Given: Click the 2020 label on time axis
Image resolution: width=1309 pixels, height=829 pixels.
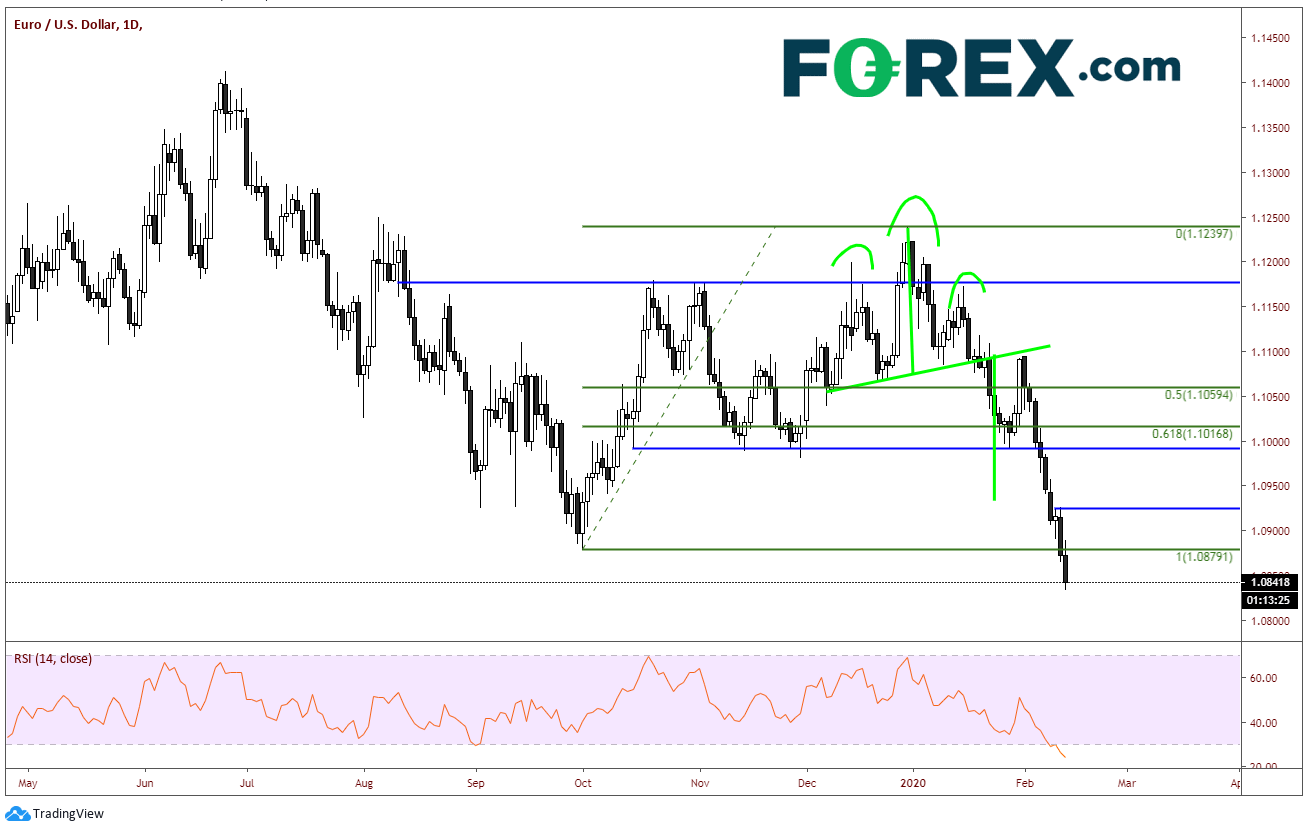Looking at the screenshot, I should [x=913, y=786].
